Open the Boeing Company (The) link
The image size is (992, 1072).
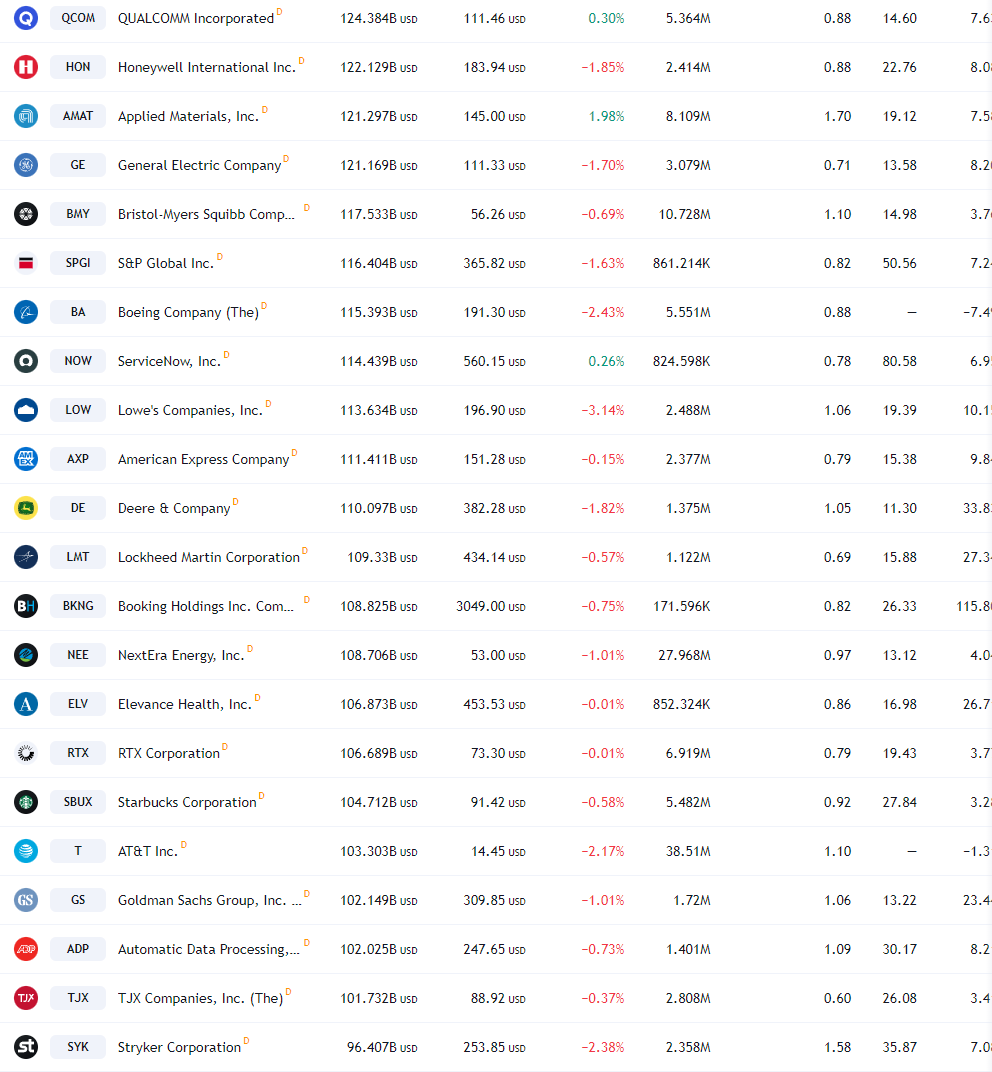[188, 312]
